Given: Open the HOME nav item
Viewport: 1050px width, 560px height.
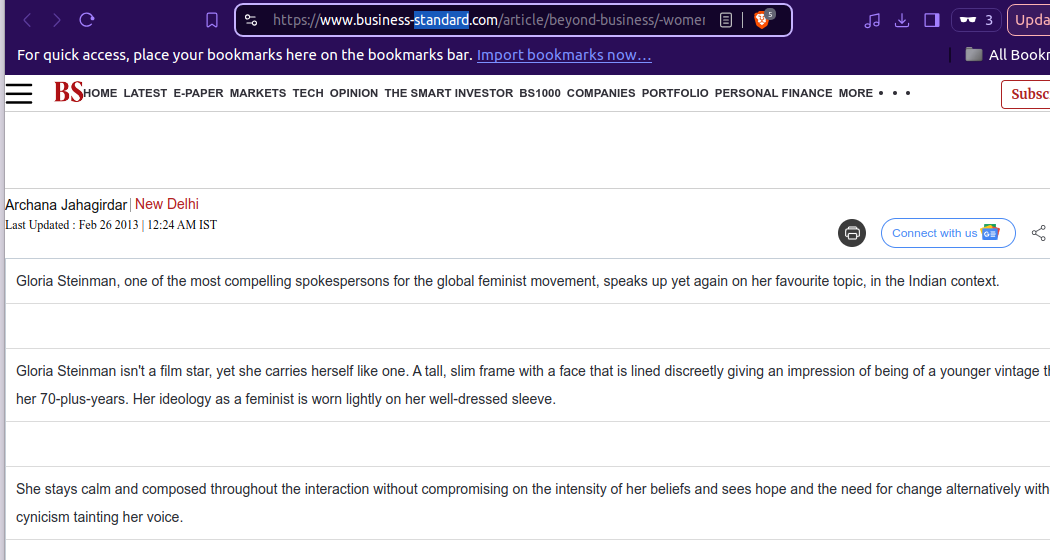Looking at the screenshot, I should [100, 93].
